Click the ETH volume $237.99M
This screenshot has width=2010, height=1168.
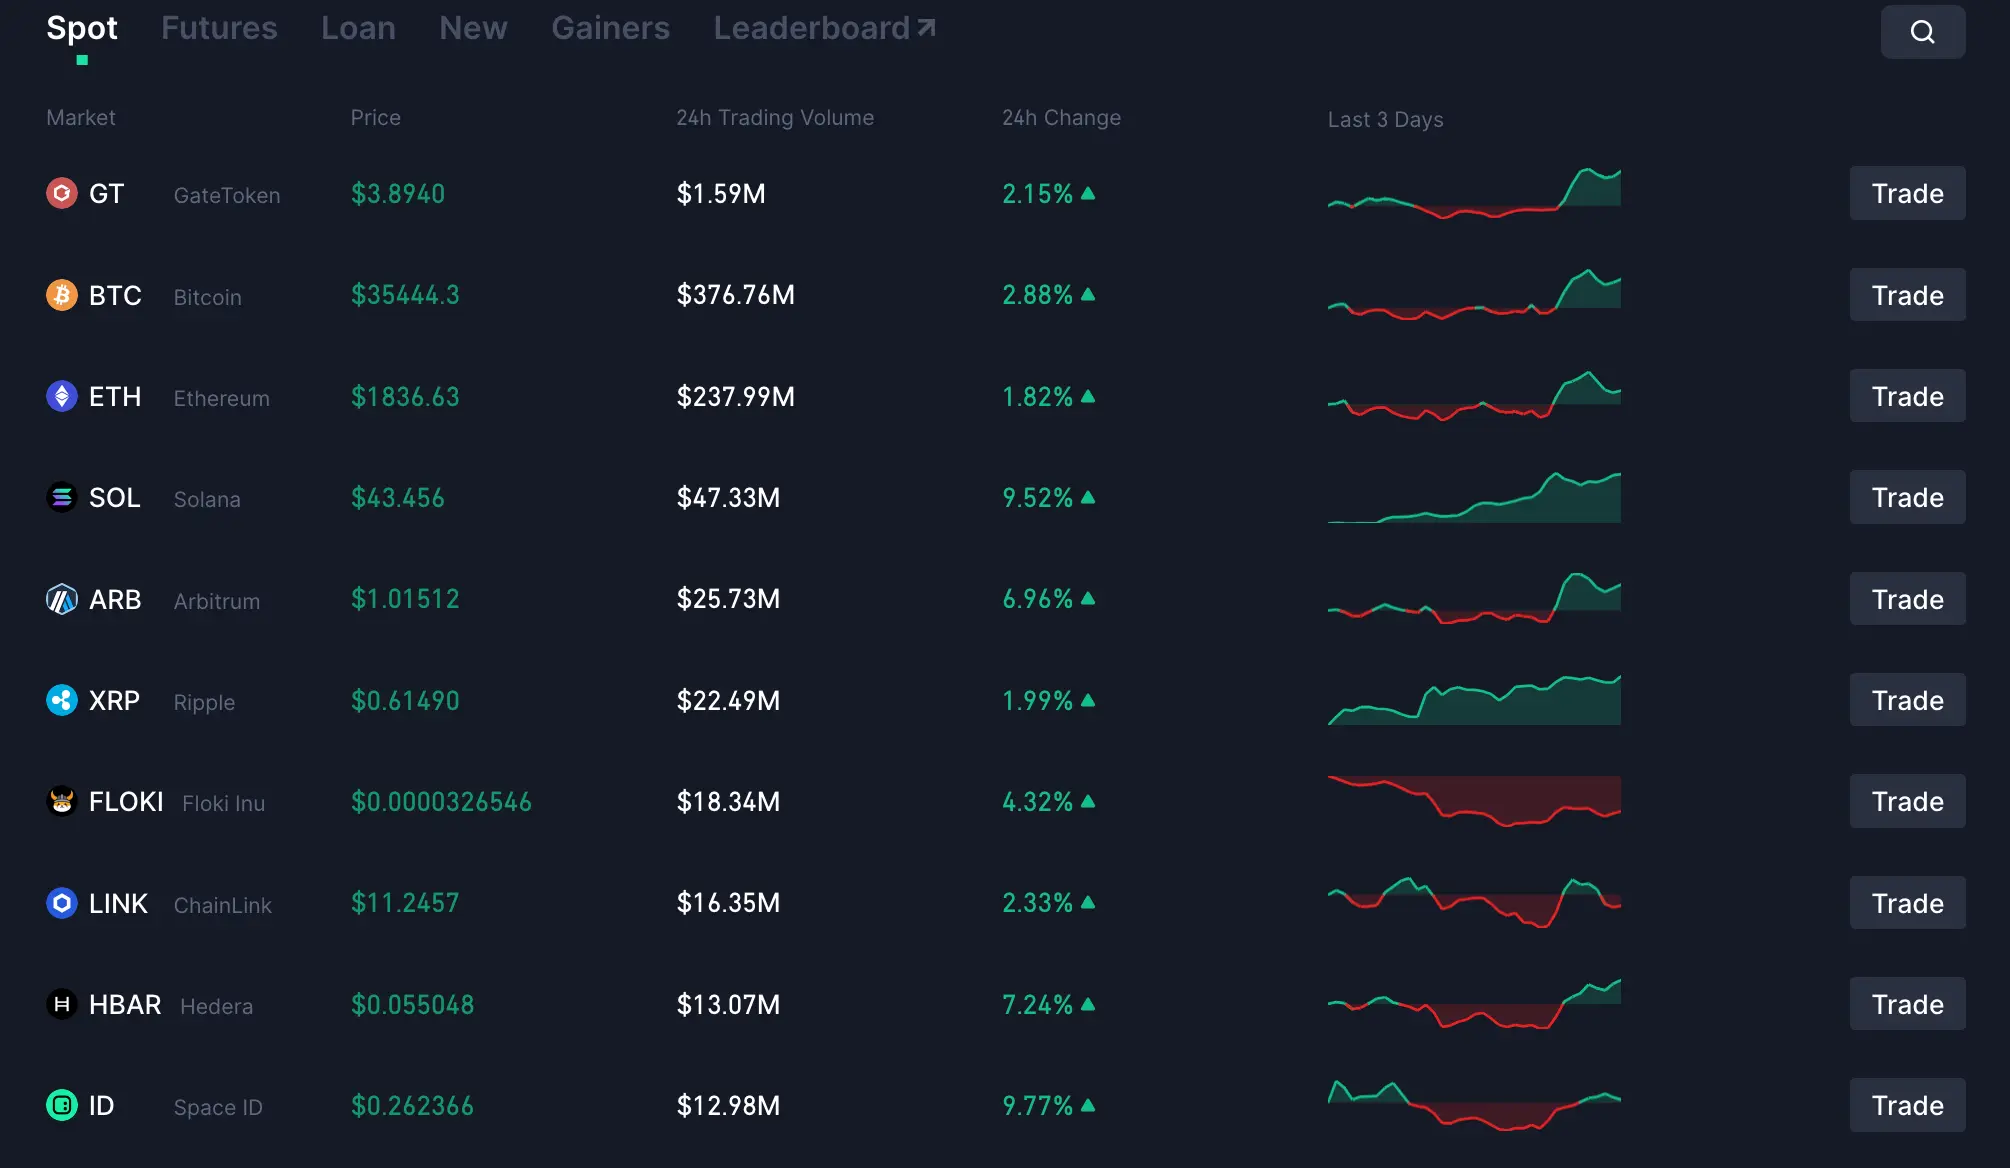pos(736,397)
